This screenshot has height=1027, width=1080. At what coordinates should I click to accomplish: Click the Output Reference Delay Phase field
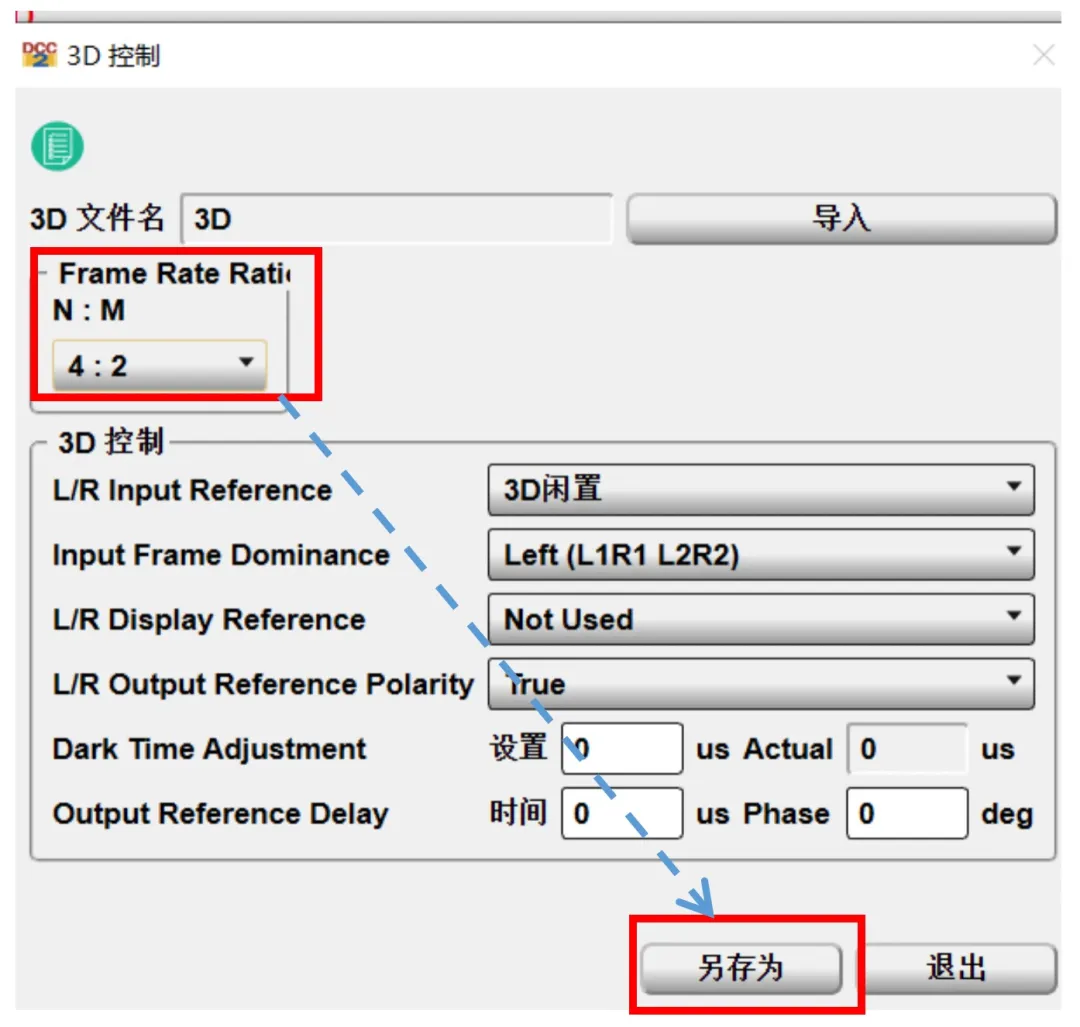tap(907, 814)
